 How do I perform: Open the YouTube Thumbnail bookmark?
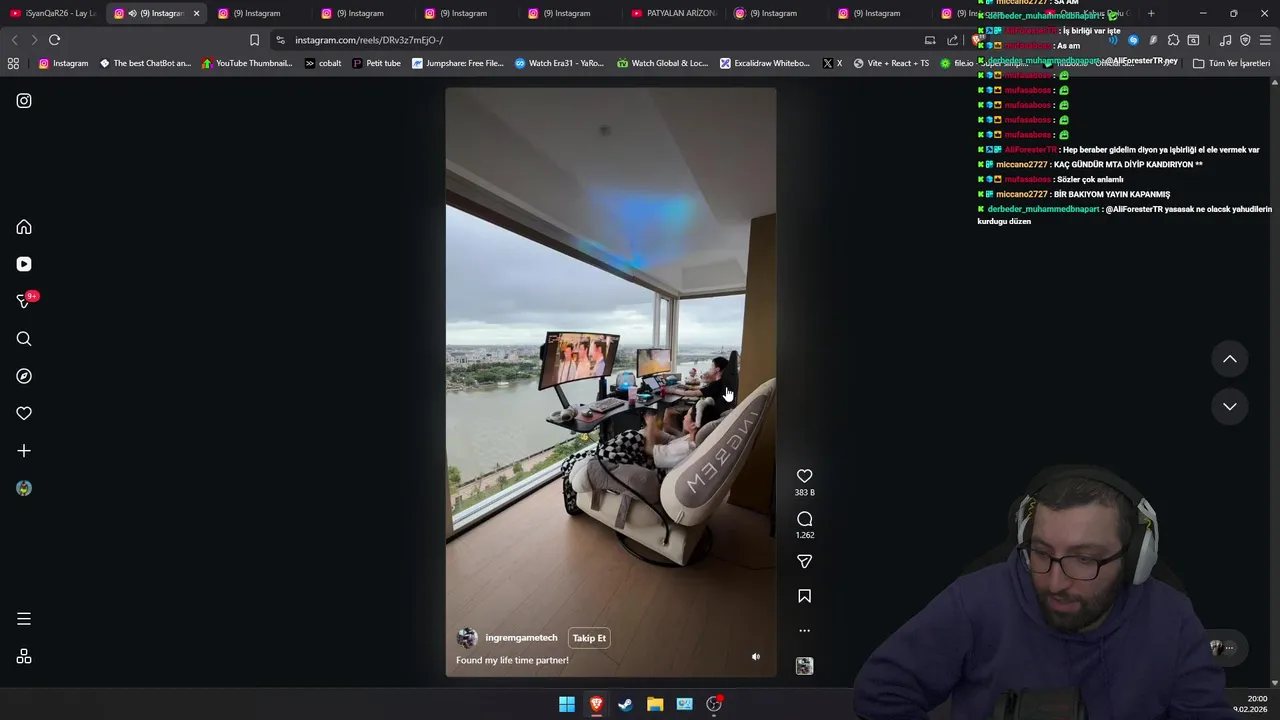click(x=247, y=63)
